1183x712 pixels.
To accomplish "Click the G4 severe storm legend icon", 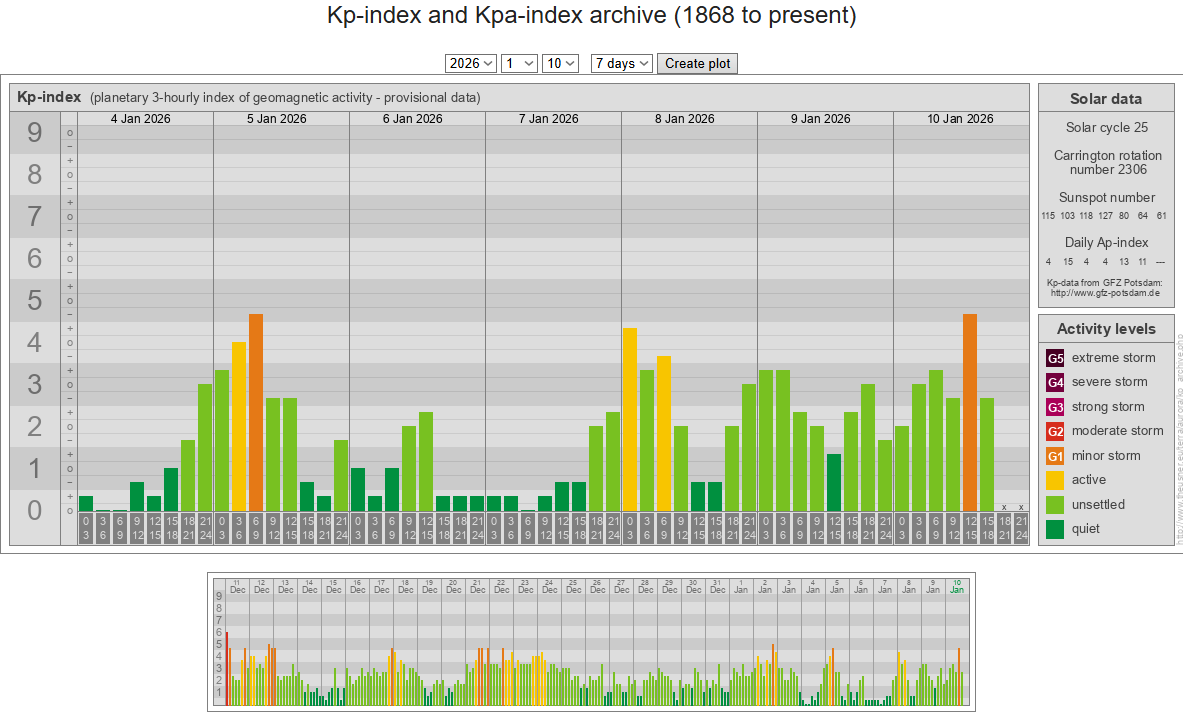I will [x=1055, y=382].
